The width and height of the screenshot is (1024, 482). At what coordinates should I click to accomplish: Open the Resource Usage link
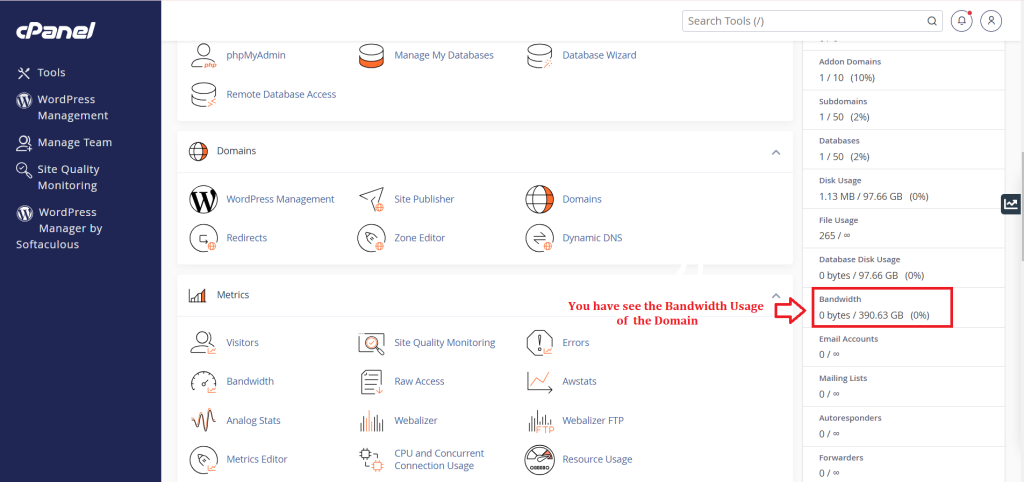coord(598,460)
